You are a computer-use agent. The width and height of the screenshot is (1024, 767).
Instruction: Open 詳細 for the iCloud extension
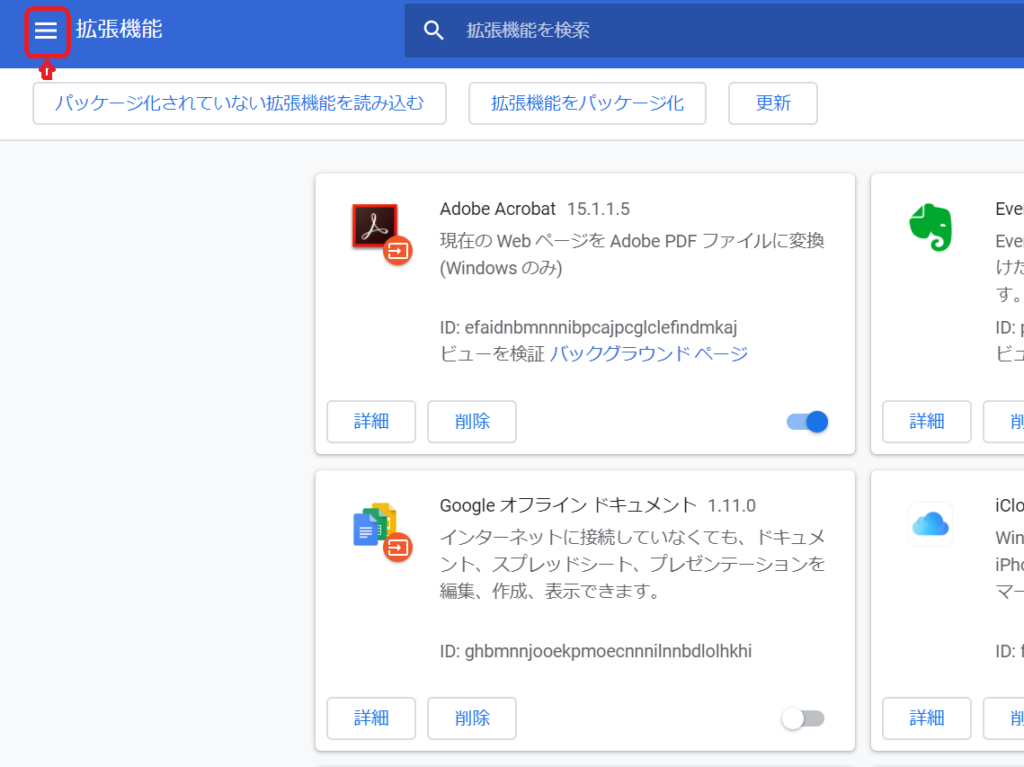927,718
